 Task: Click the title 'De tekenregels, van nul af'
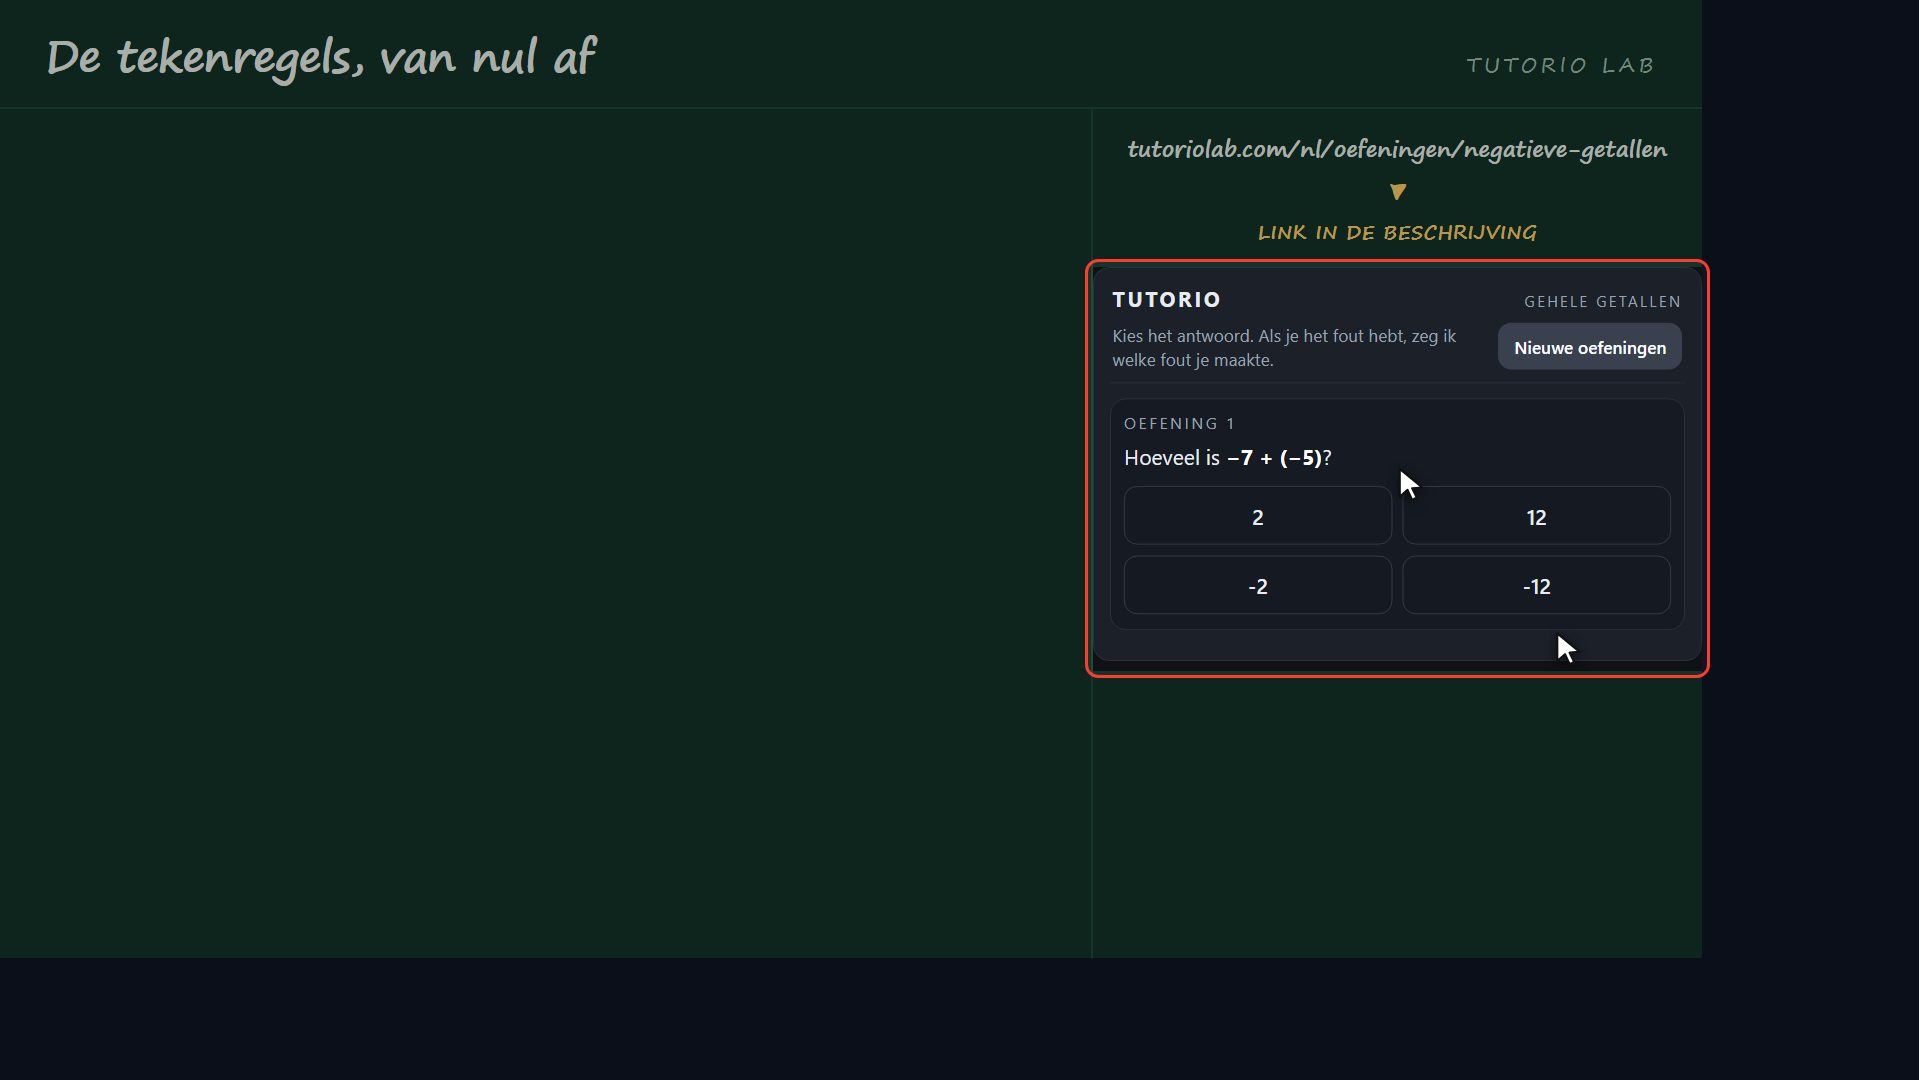(x=321, y=58)
